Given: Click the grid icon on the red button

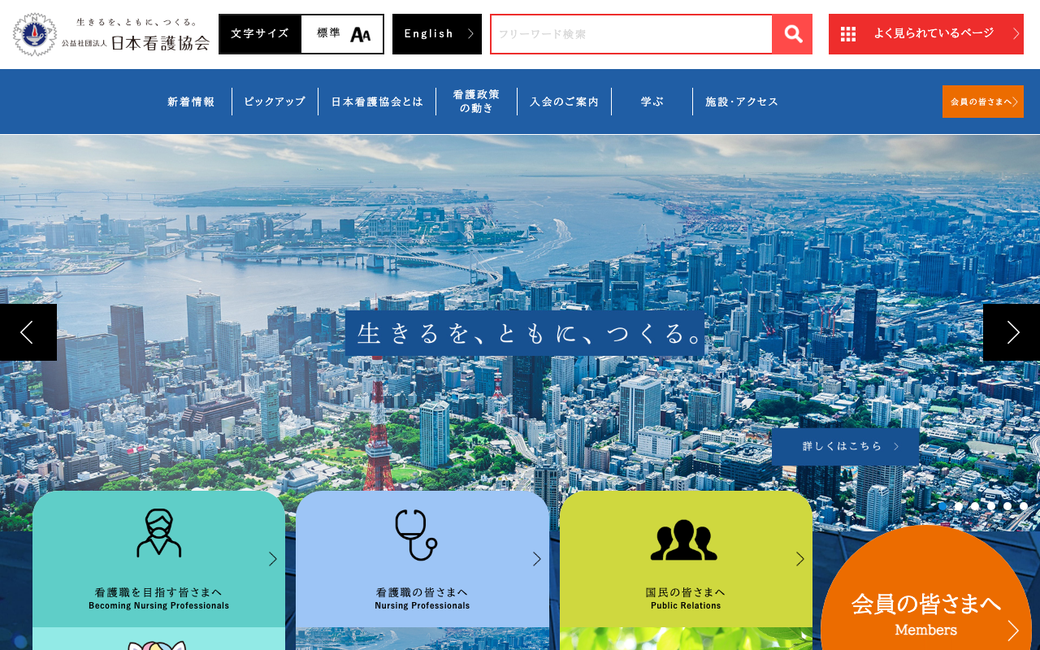Looking at the screenshot, I should coord(848,34).
